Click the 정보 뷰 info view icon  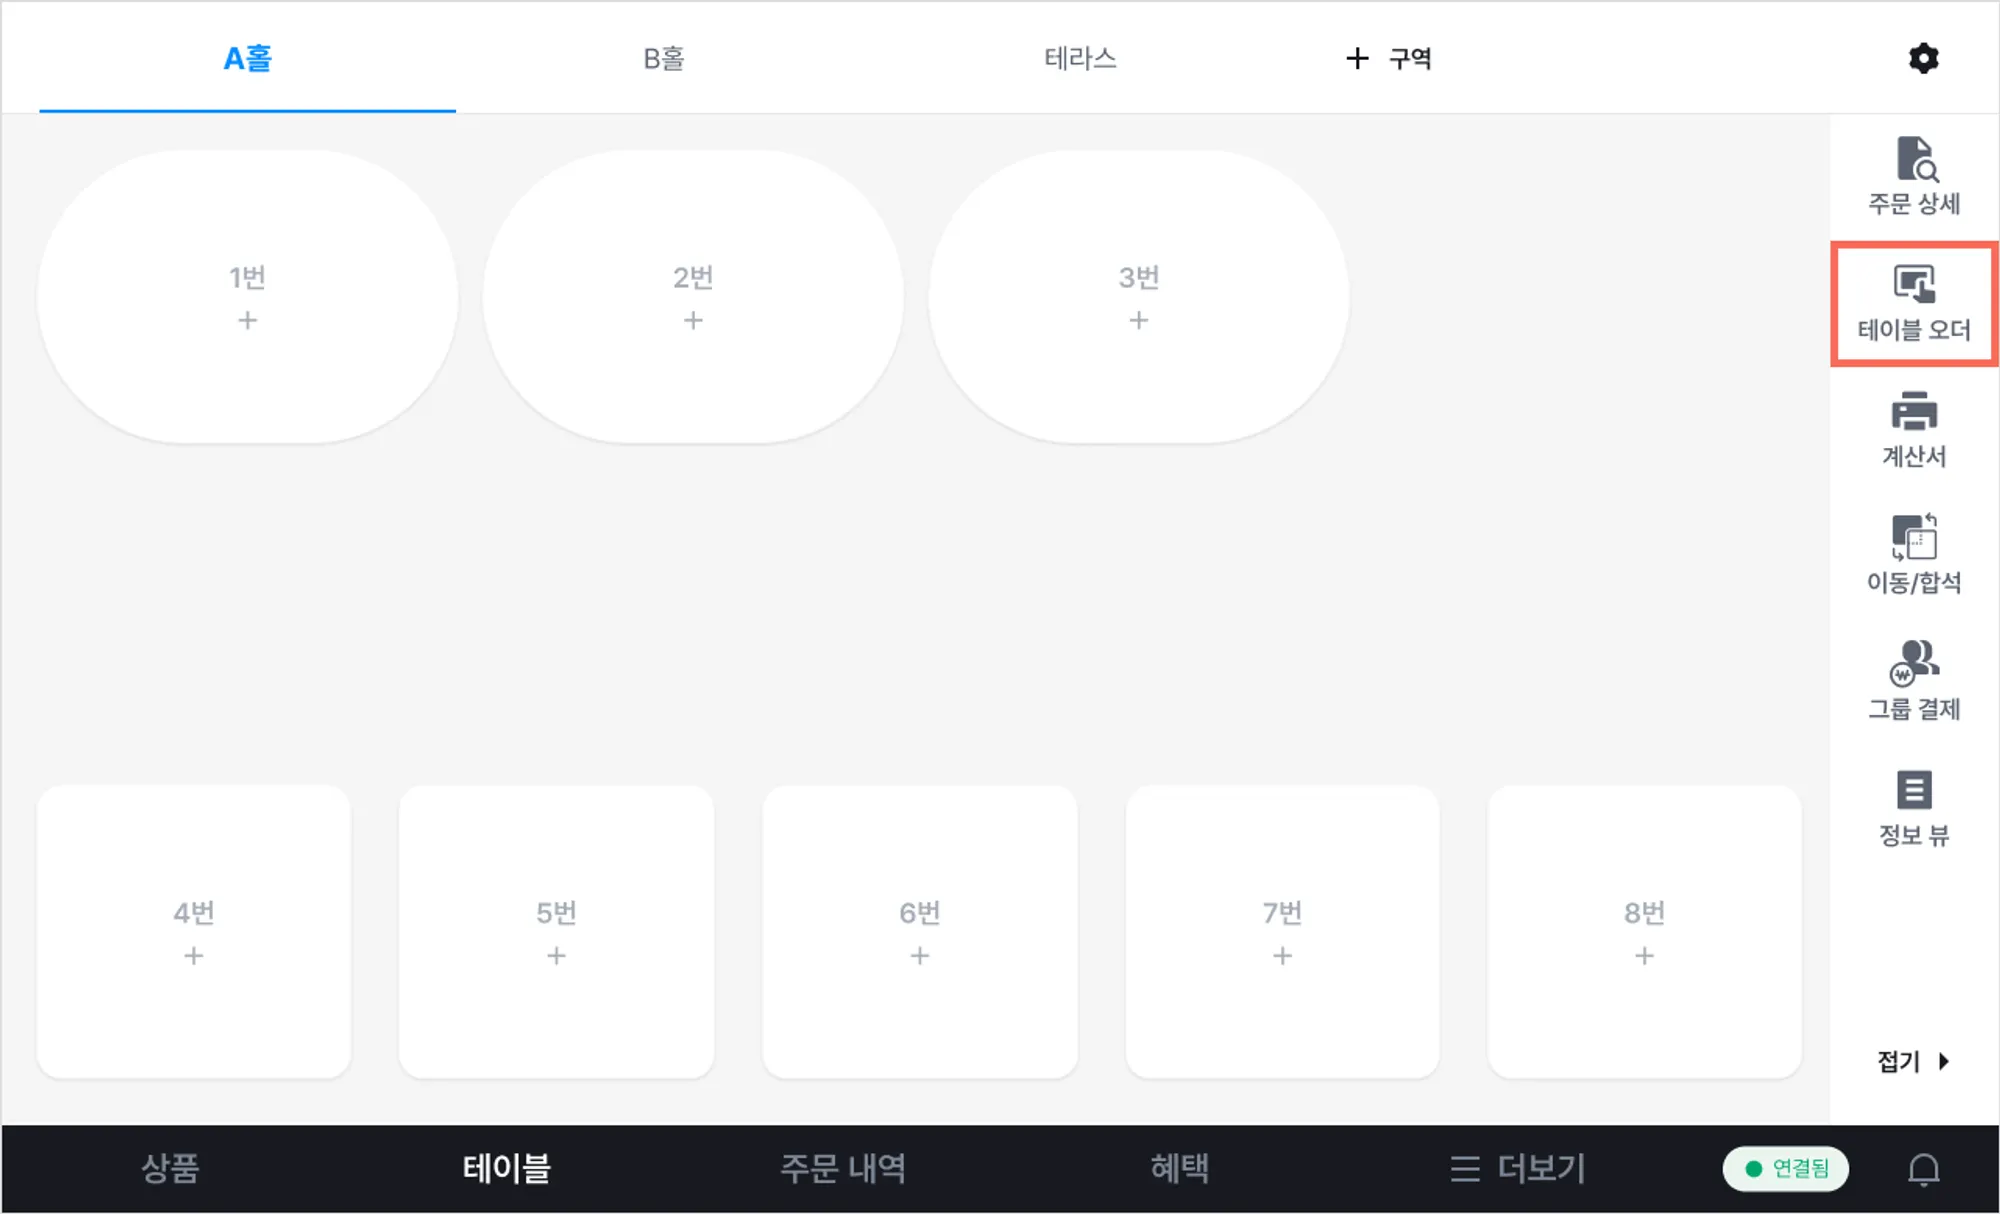[1914, 808]
